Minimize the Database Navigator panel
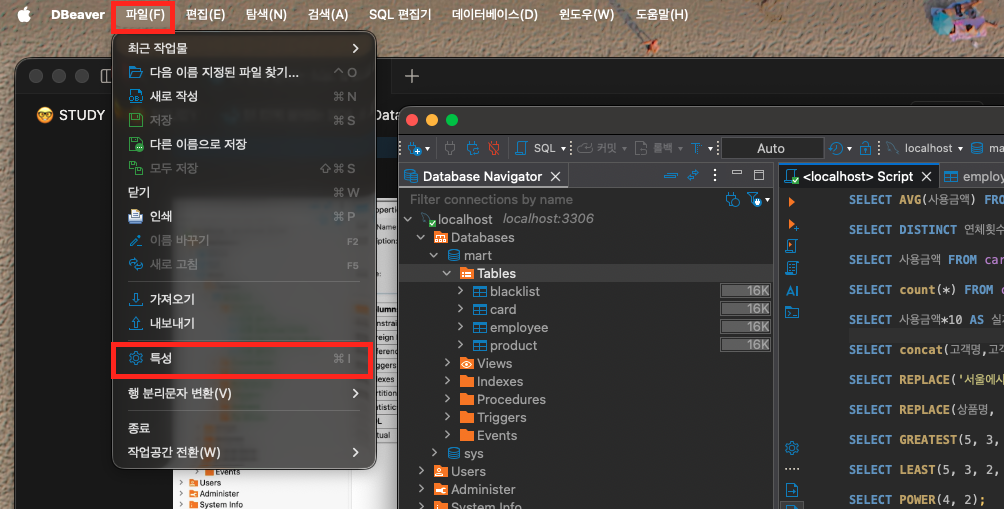The width and height of the screenshot is (1004, 509). (737, 173)
